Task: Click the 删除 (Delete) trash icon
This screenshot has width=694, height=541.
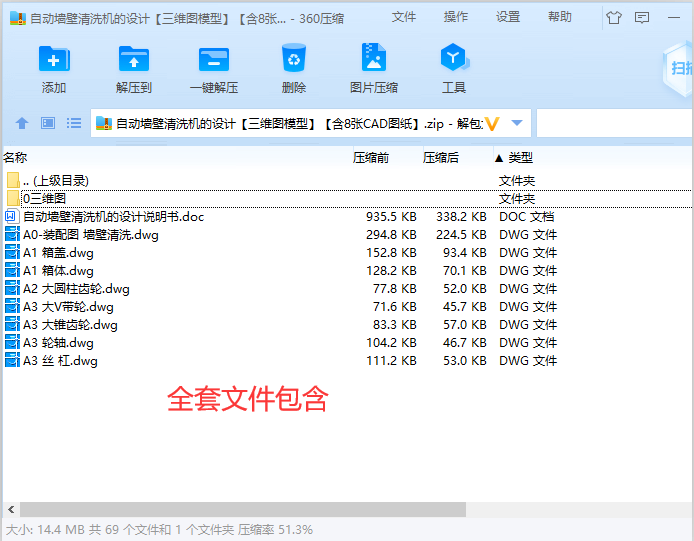Action: tap(294, 58)
